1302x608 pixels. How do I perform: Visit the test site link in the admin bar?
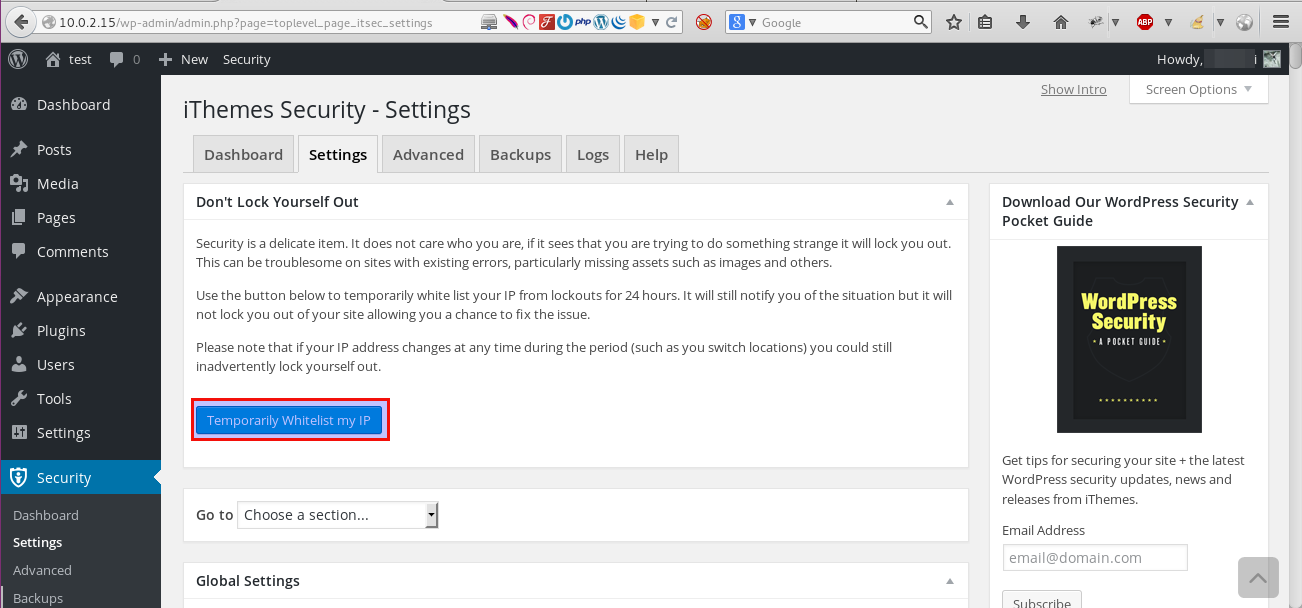(69, 60)
